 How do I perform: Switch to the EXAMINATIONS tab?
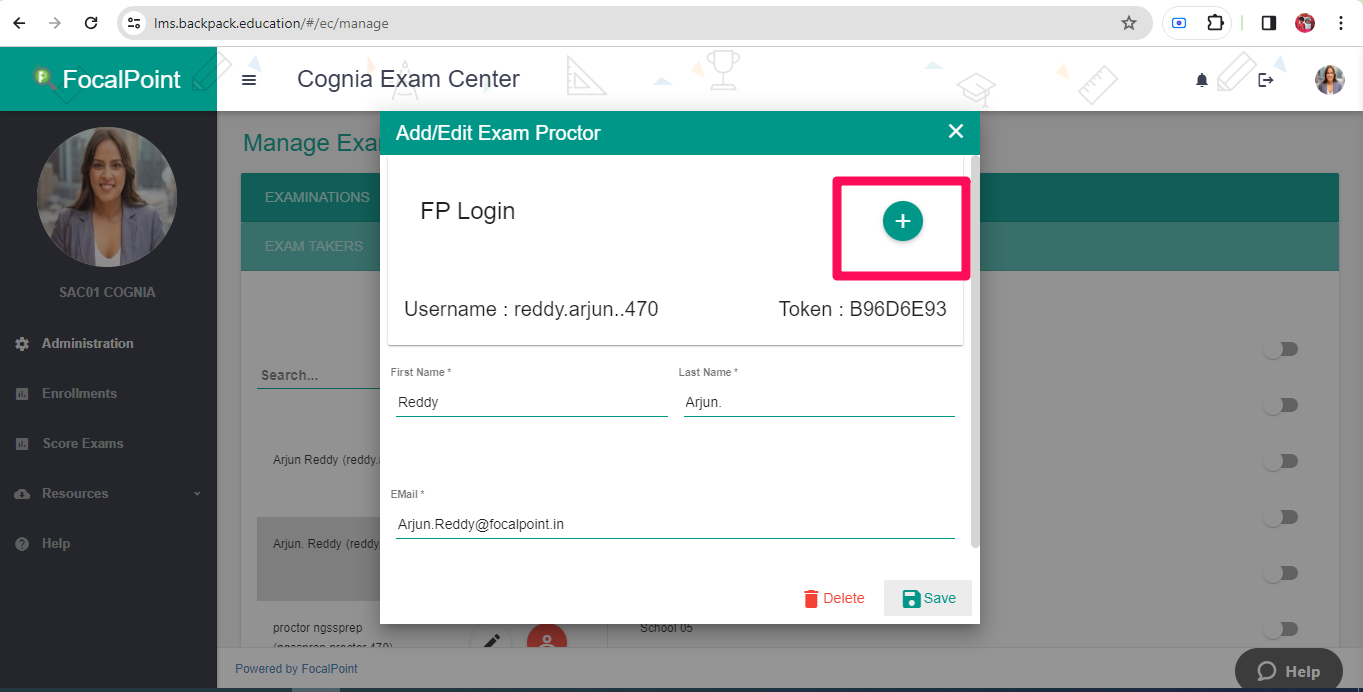(x=317, y=197)
